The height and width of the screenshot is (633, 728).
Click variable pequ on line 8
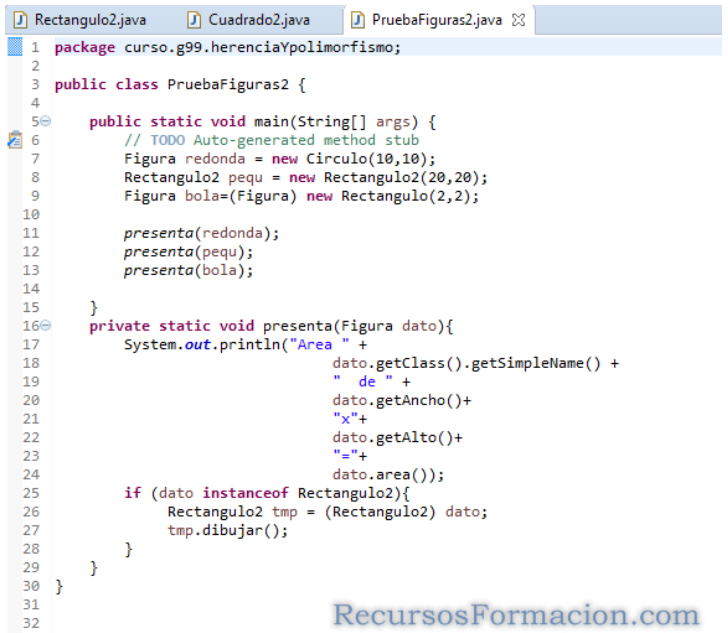coord(245,178)
